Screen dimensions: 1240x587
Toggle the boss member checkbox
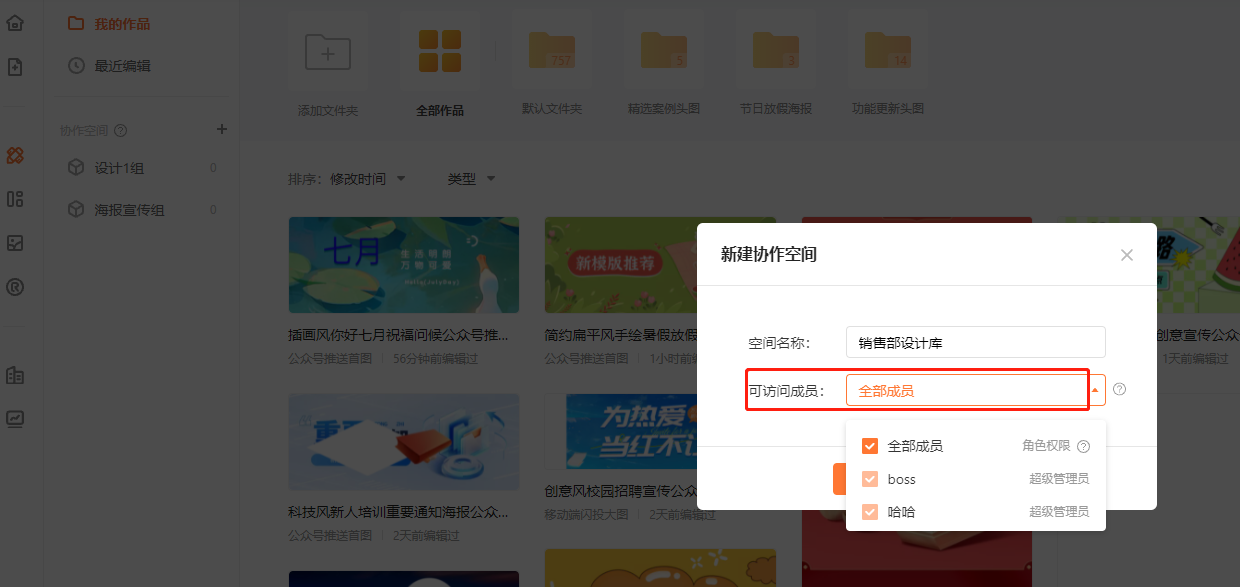(870, 479)
